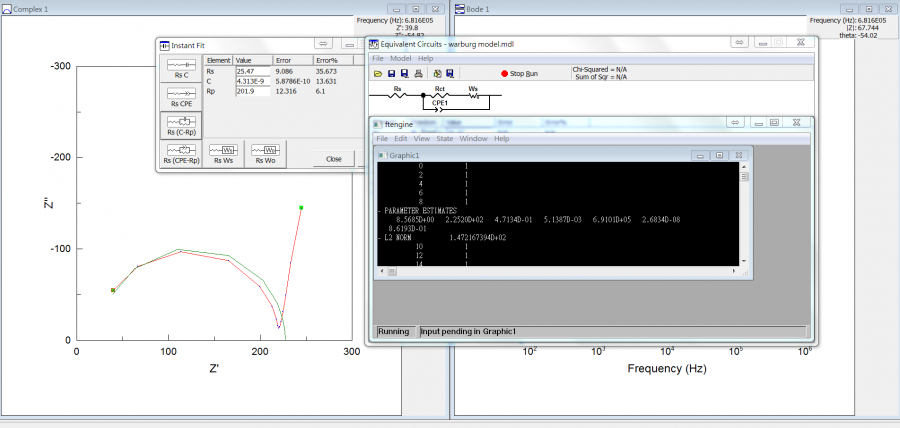Pick the Rs (CPE-Rp) circuit model
Viewport: 900px width, 428px height.
tap(181, 153)
